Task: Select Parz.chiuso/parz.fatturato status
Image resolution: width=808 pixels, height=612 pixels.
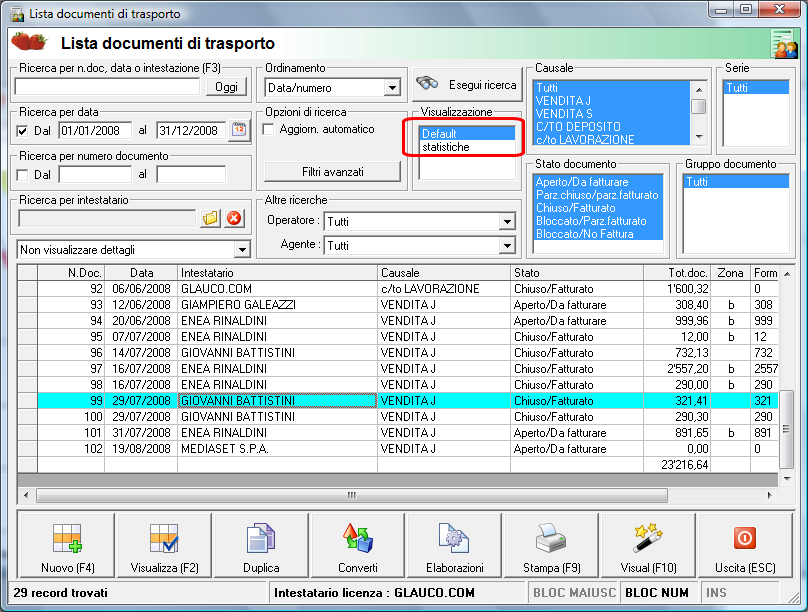Action: [598, 195]
